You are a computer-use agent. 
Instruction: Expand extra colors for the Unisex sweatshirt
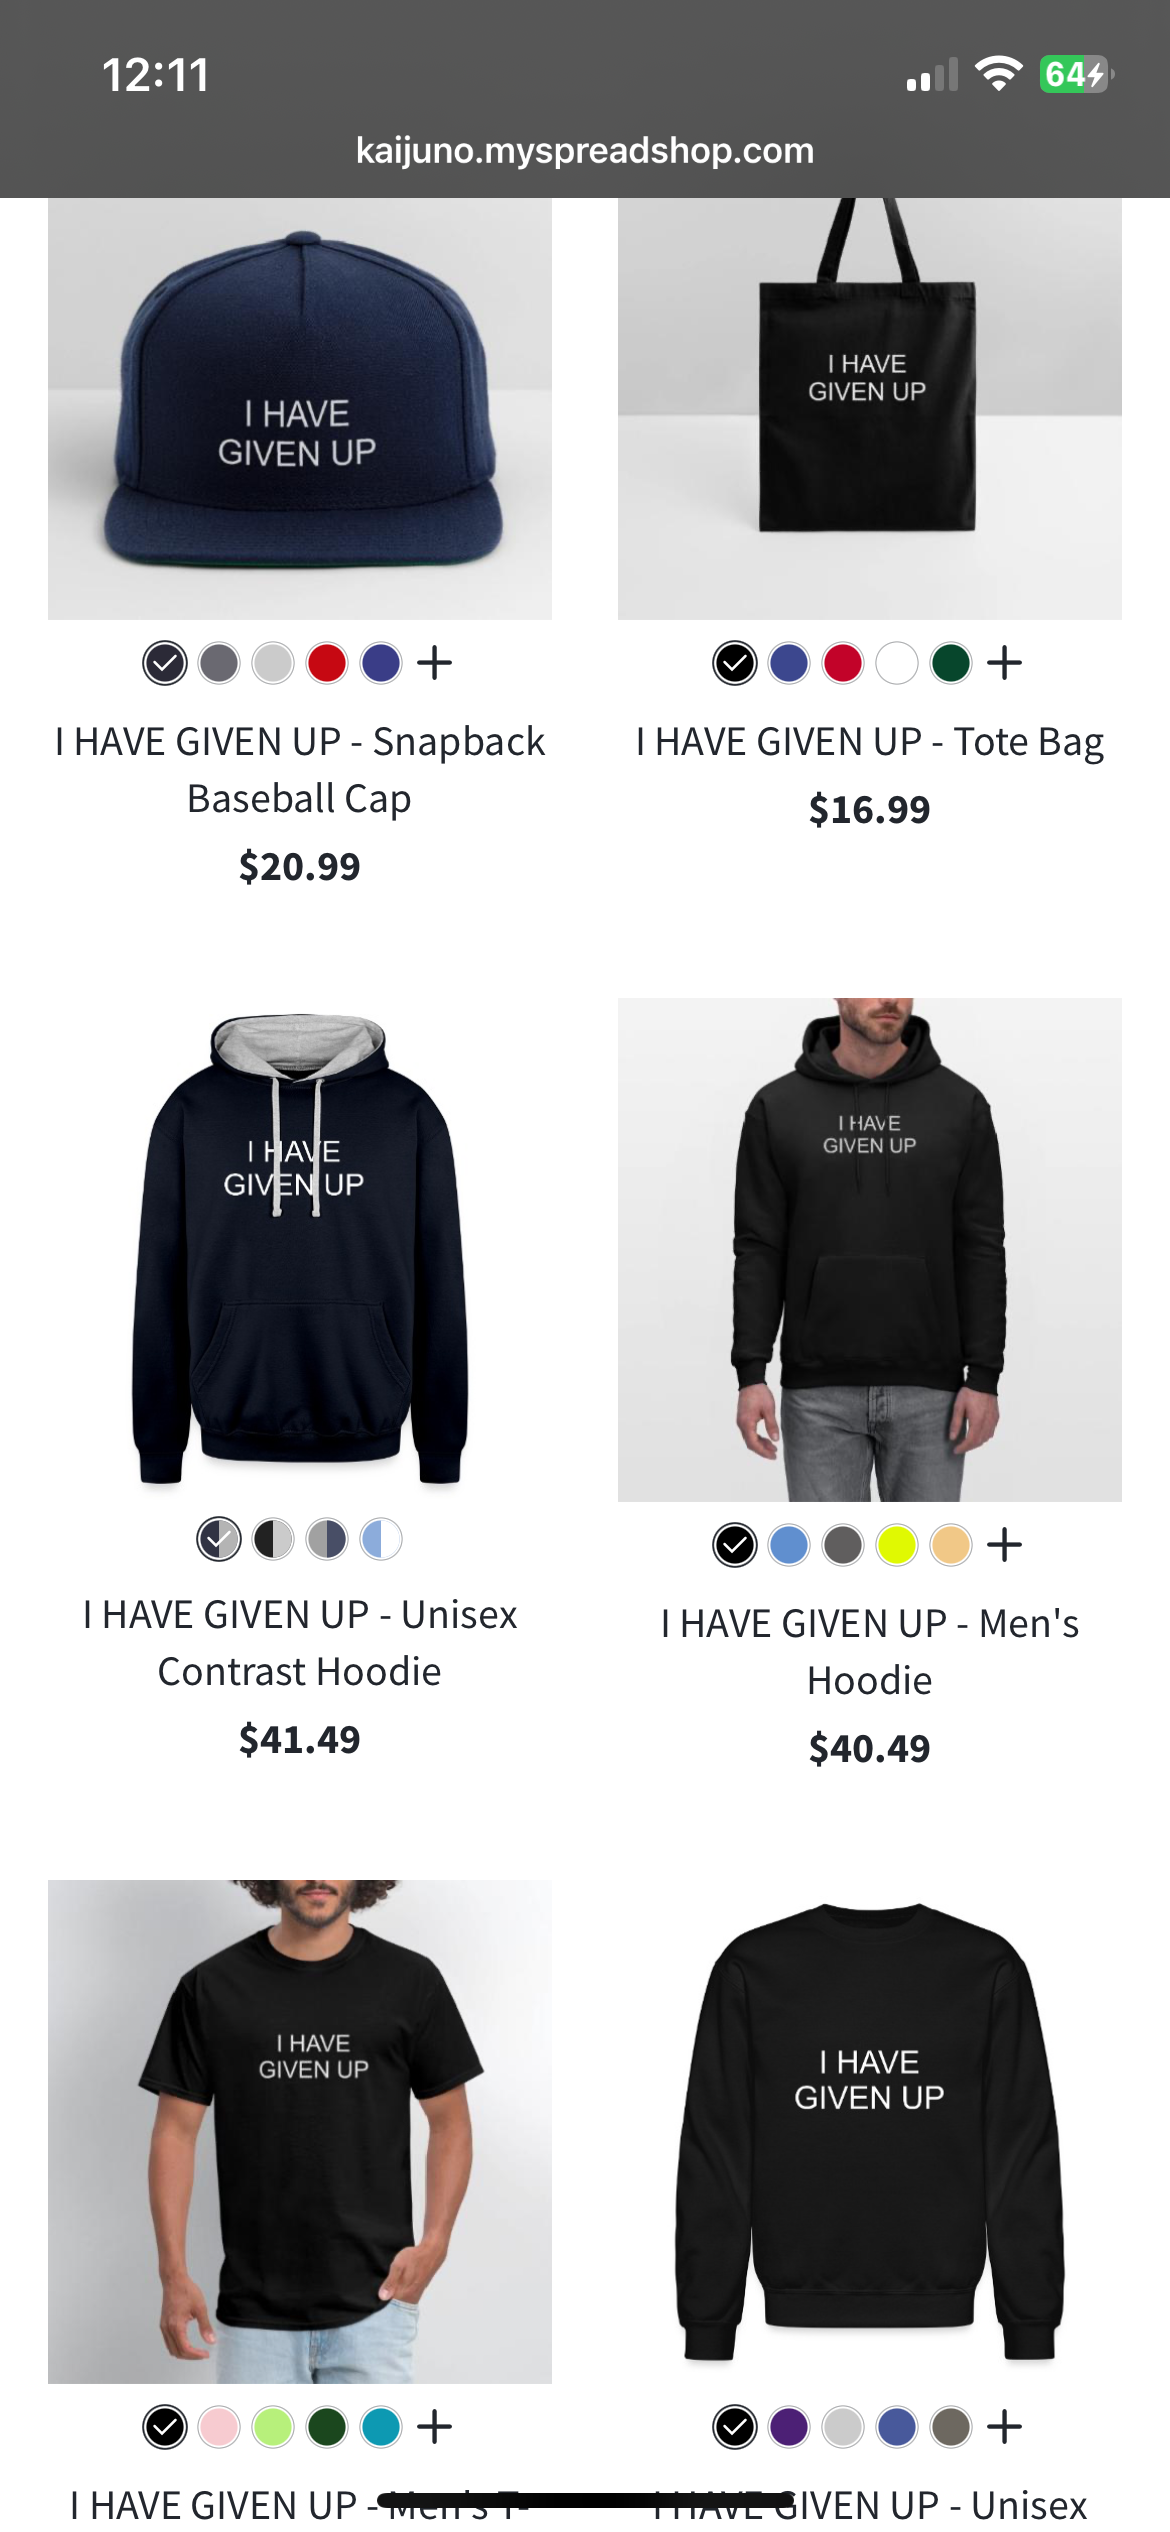pos(1005,2427)
